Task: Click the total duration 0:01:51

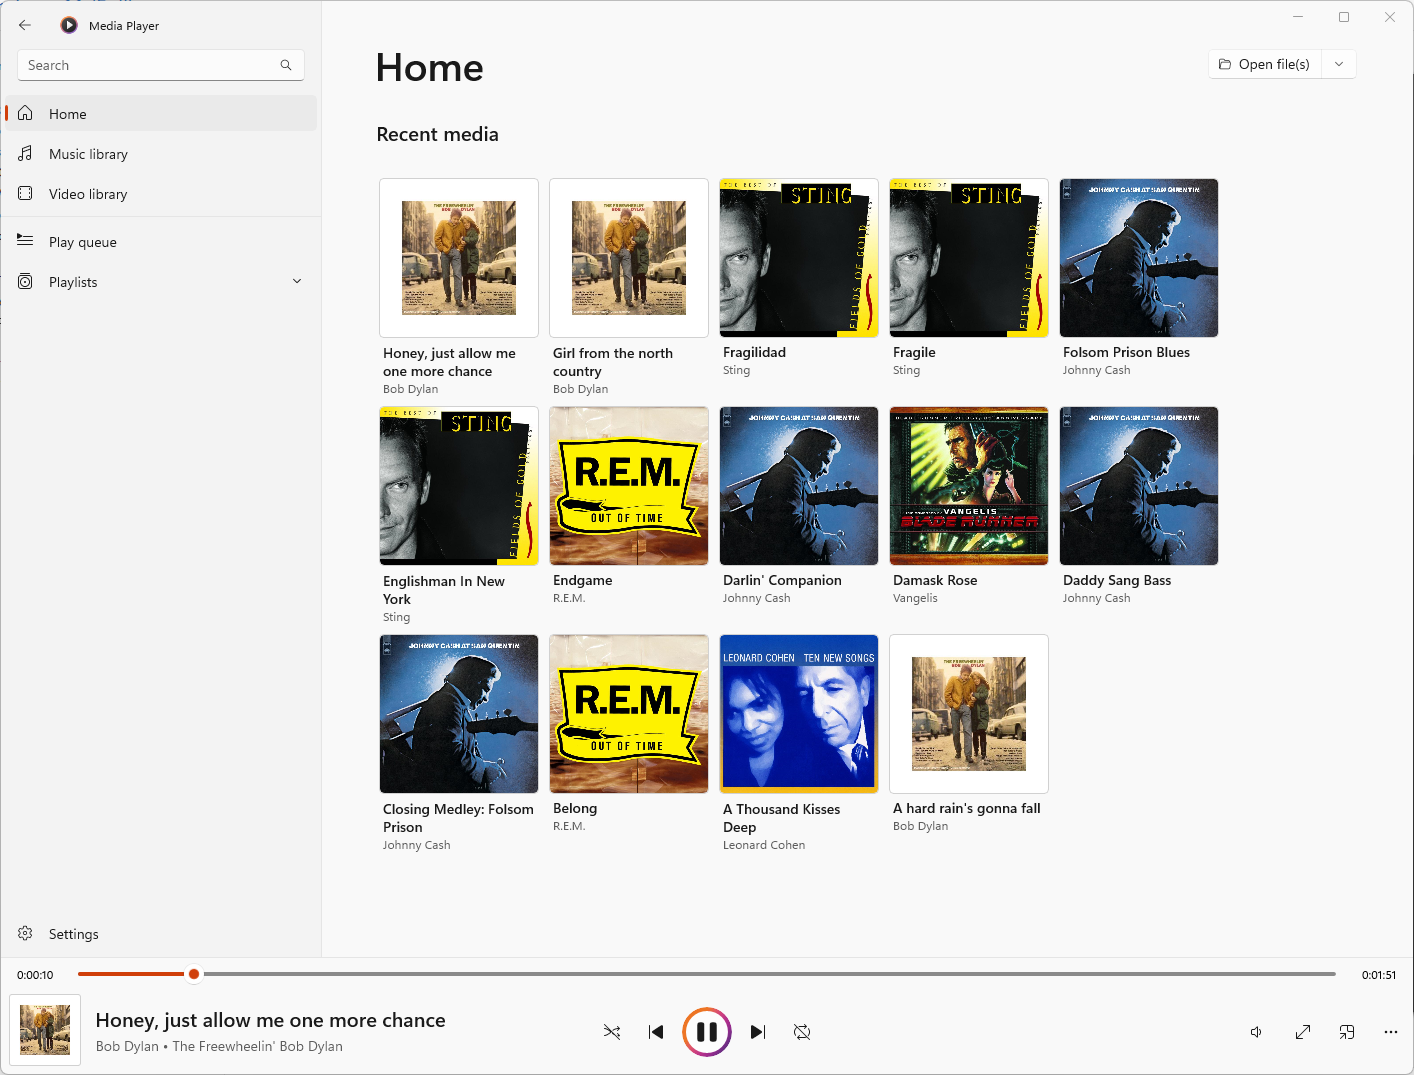Action: tap(1379, 975)
